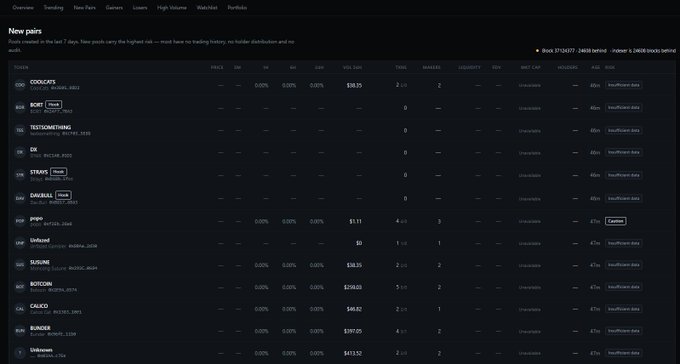Viewport: 680px width, 364px height.
Task: Click the $38.35 volume in COOLCATS row
Action: (x=354, y=85)
